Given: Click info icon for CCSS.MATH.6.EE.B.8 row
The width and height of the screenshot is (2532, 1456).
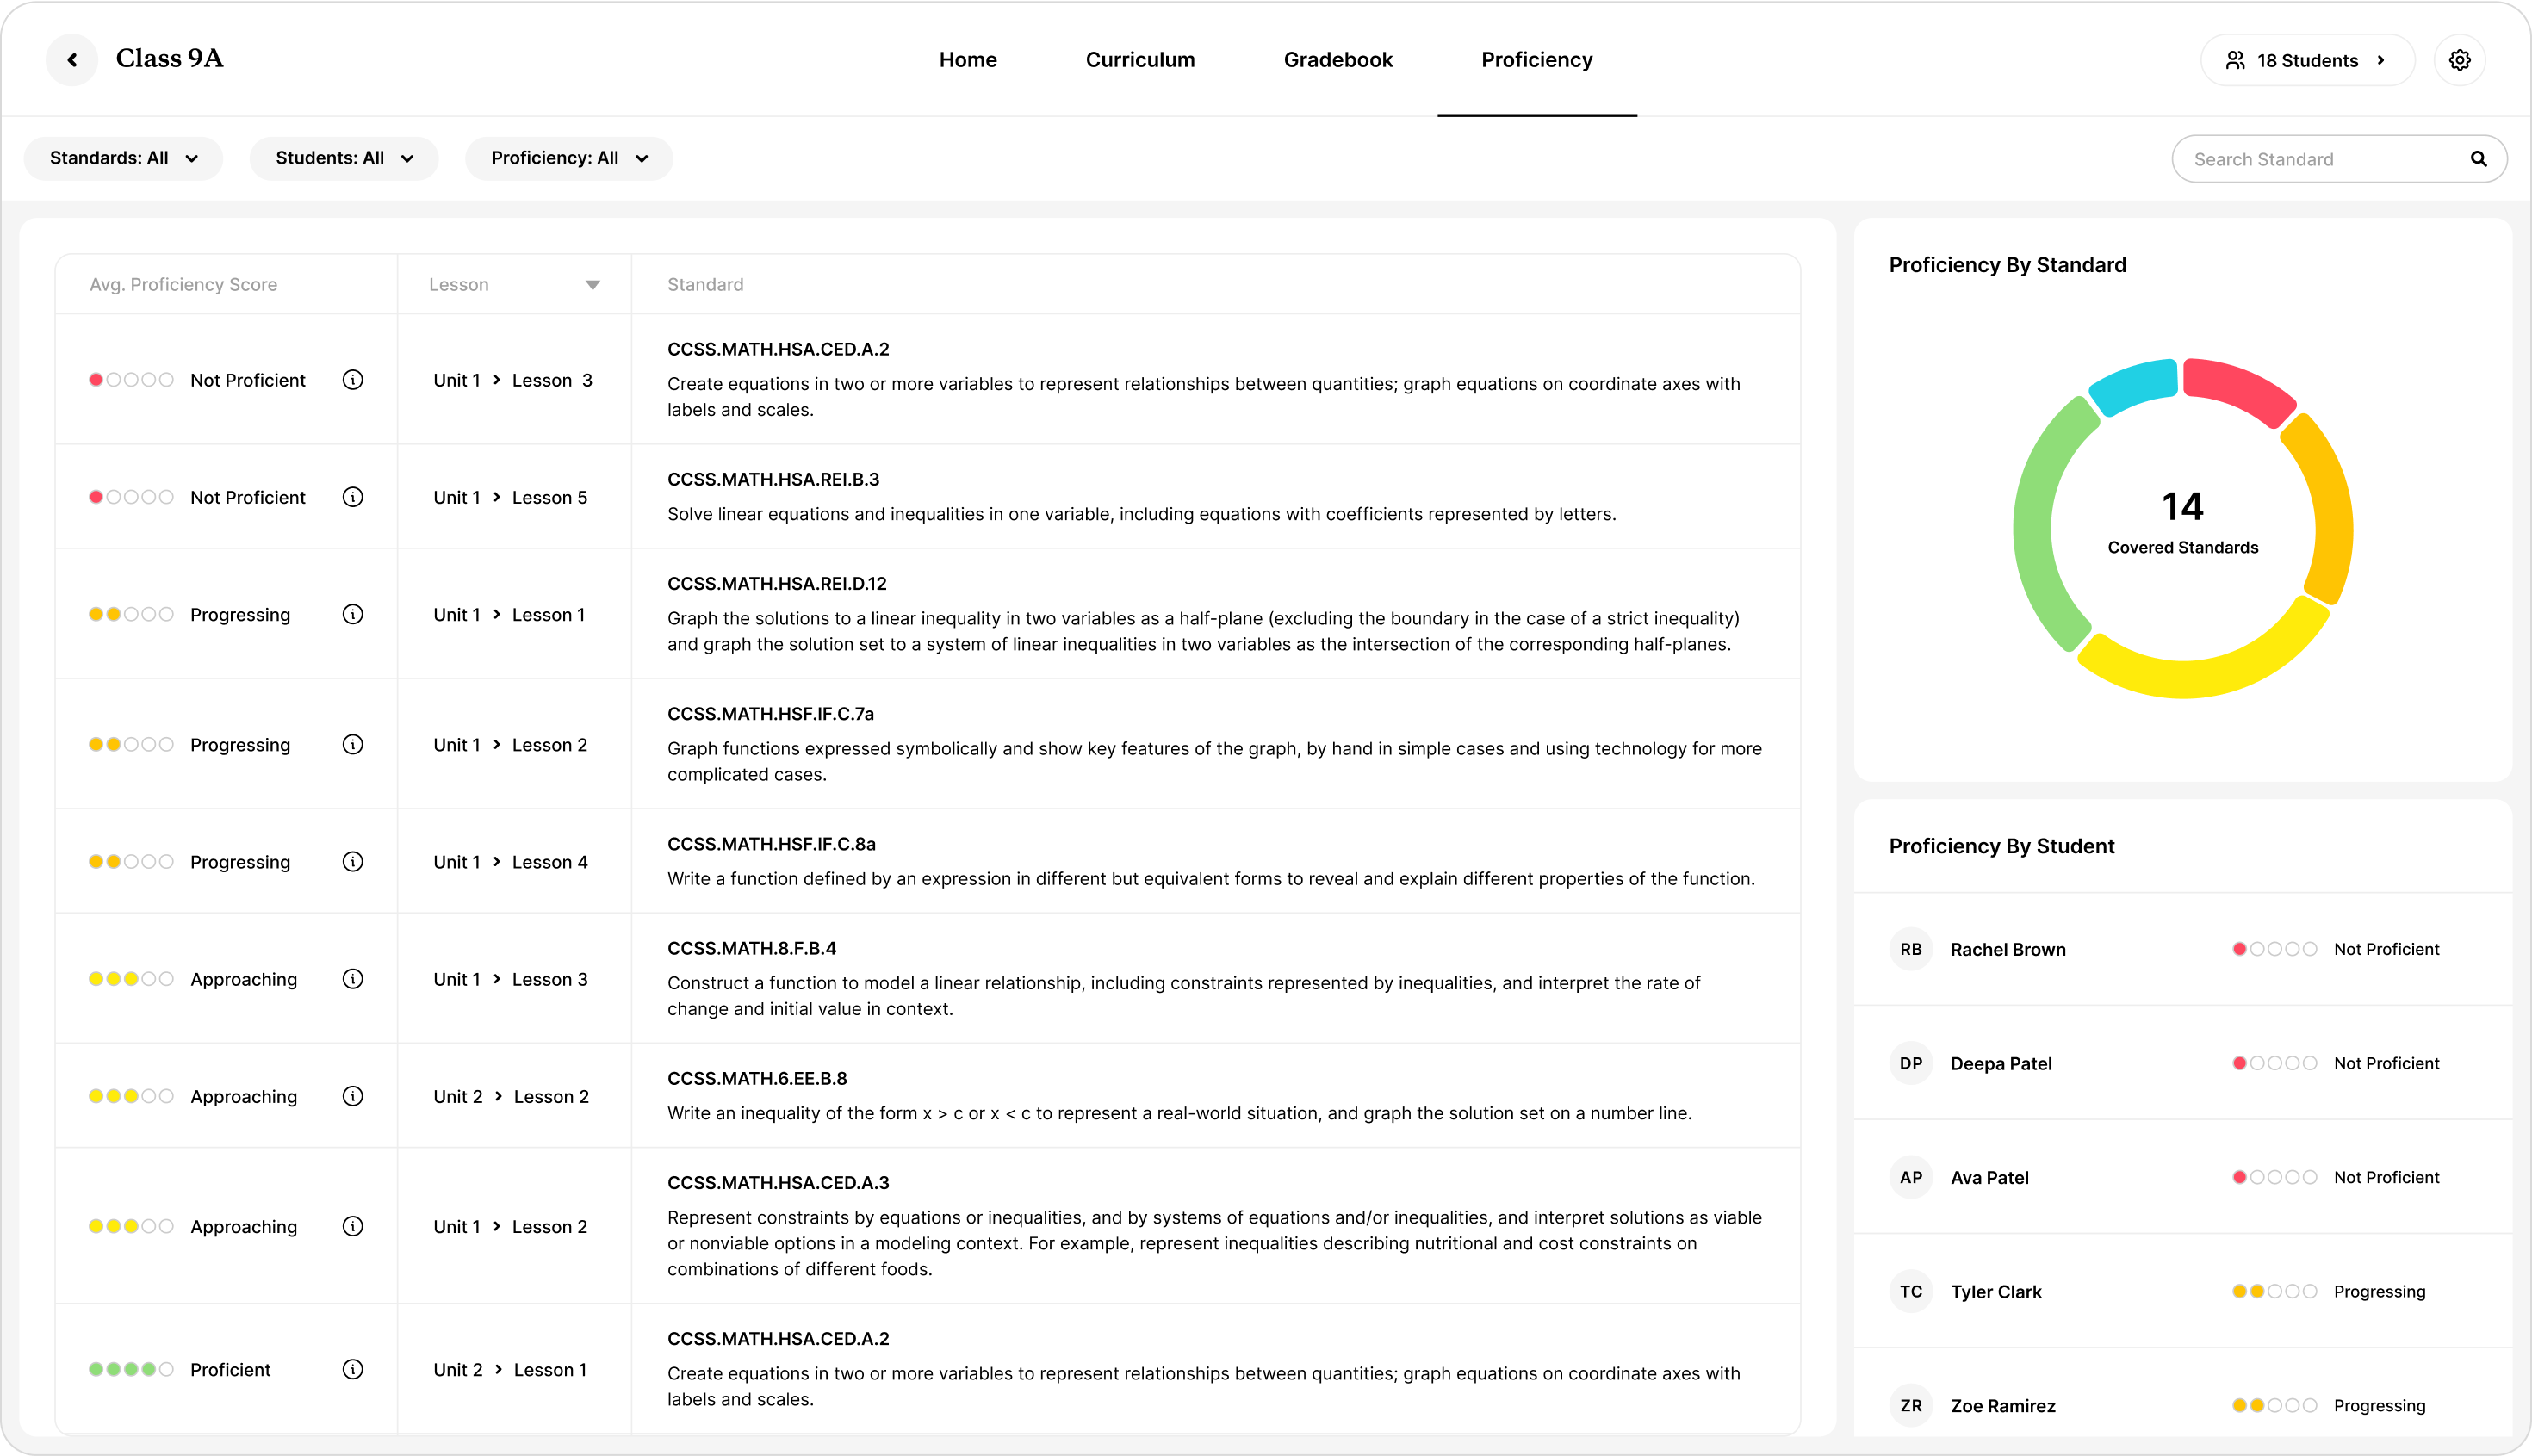Looking at the screenshot, I should coord(352,1096).
